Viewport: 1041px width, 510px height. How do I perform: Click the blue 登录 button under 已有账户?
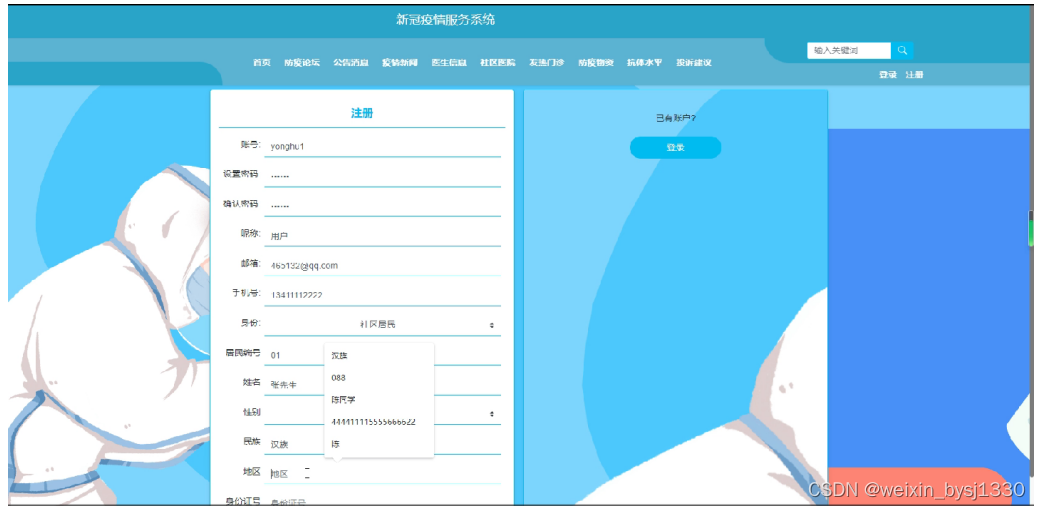[x=675, y=147]
